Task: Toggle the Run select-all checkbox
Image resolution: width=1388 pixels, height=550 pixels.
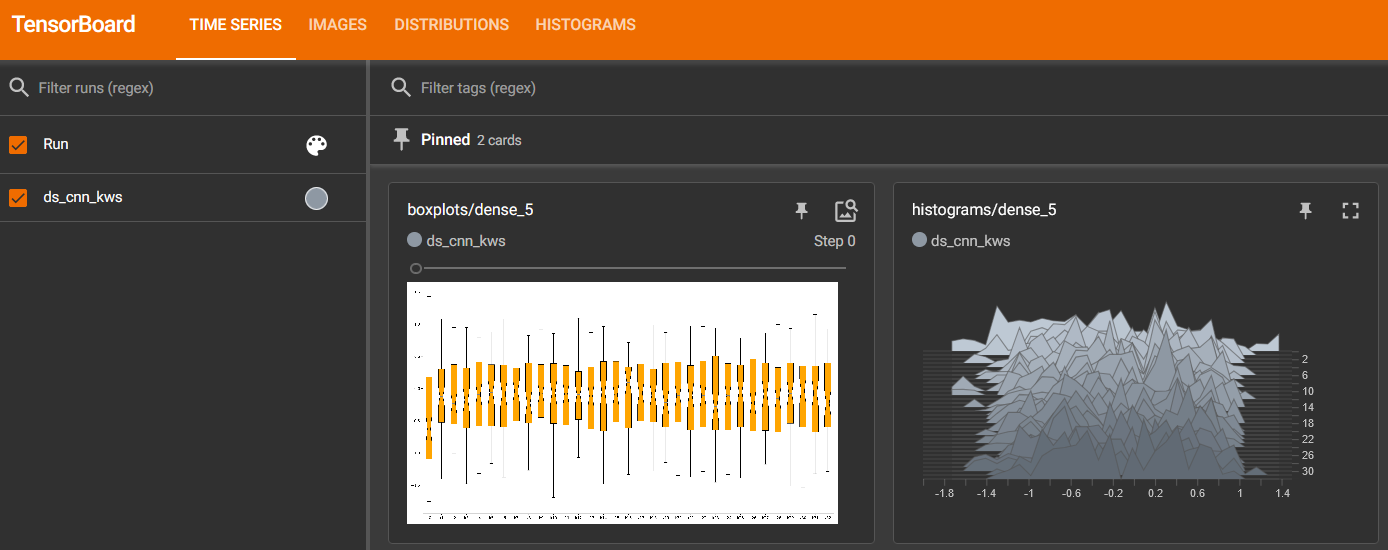Action: 18,145
